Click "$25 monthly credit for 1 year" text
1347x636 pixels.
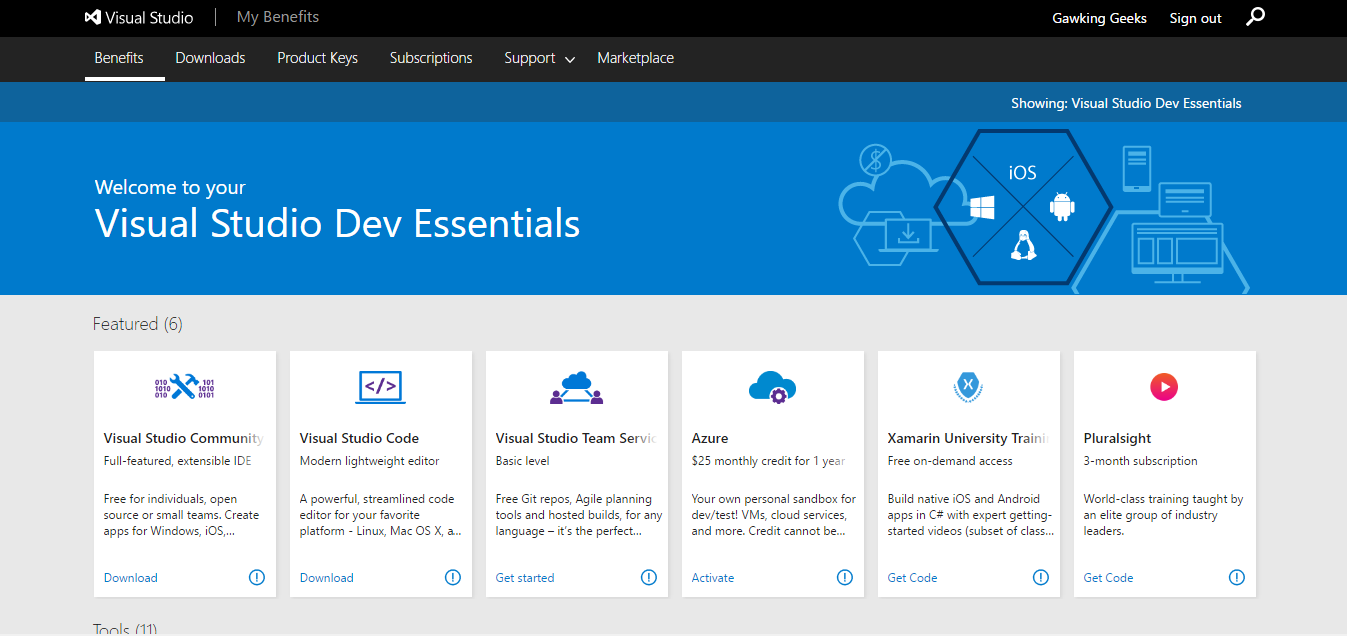(769, 461)
